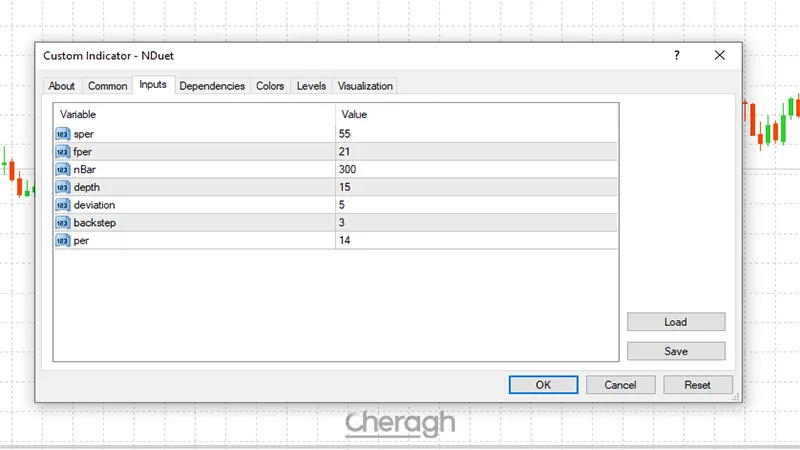
Task: Go to the Dependencies tab
Action: (x=212, y=86)
